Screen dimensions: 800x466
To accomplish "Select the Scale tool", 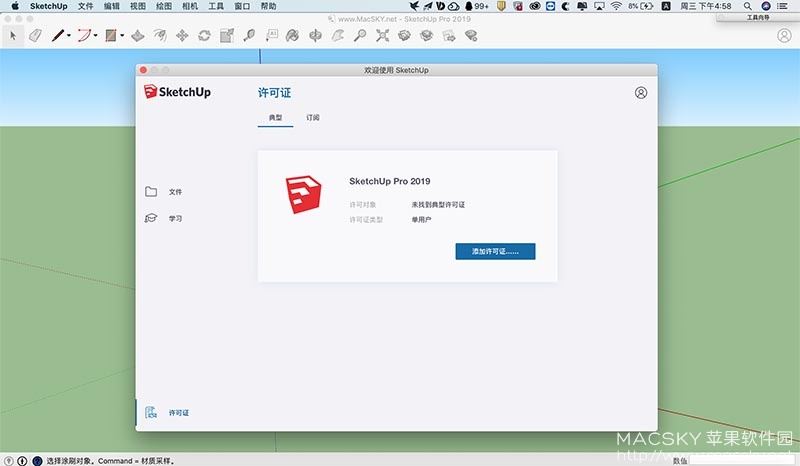I will [227, 36].
